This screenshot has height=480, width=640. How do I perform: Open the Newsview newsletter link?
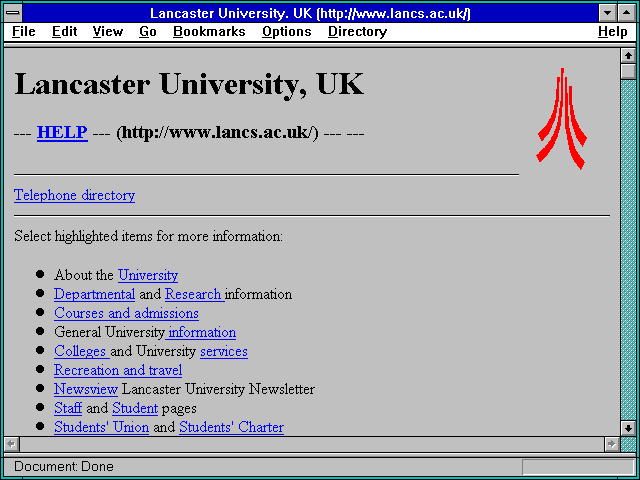(86, 389)
